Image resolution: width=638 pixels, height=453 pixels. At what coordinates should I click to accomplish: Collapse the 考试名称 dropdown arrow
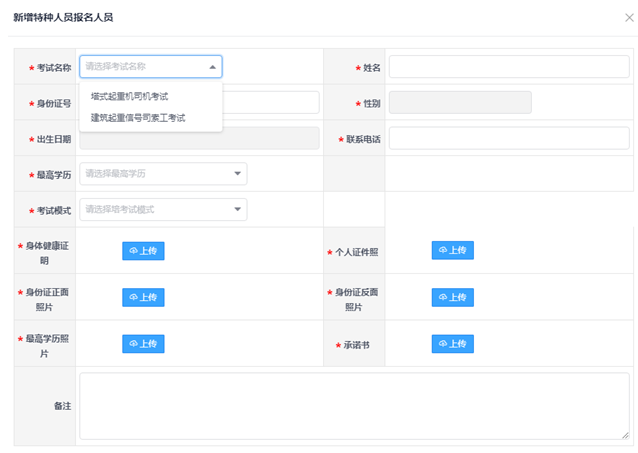(x=212, y=67)
